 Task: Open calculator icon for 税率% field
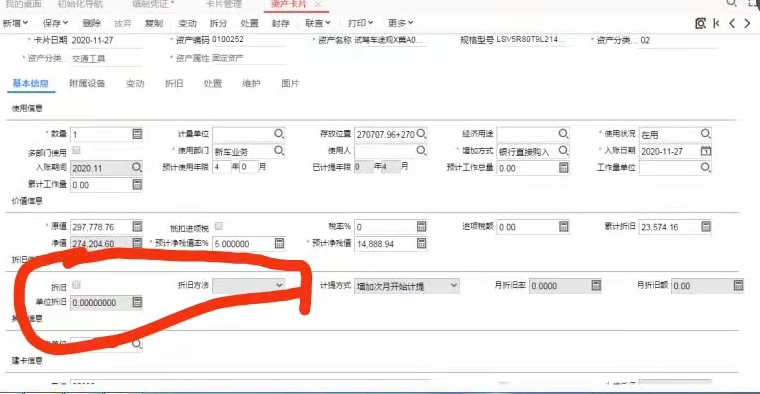421,226
